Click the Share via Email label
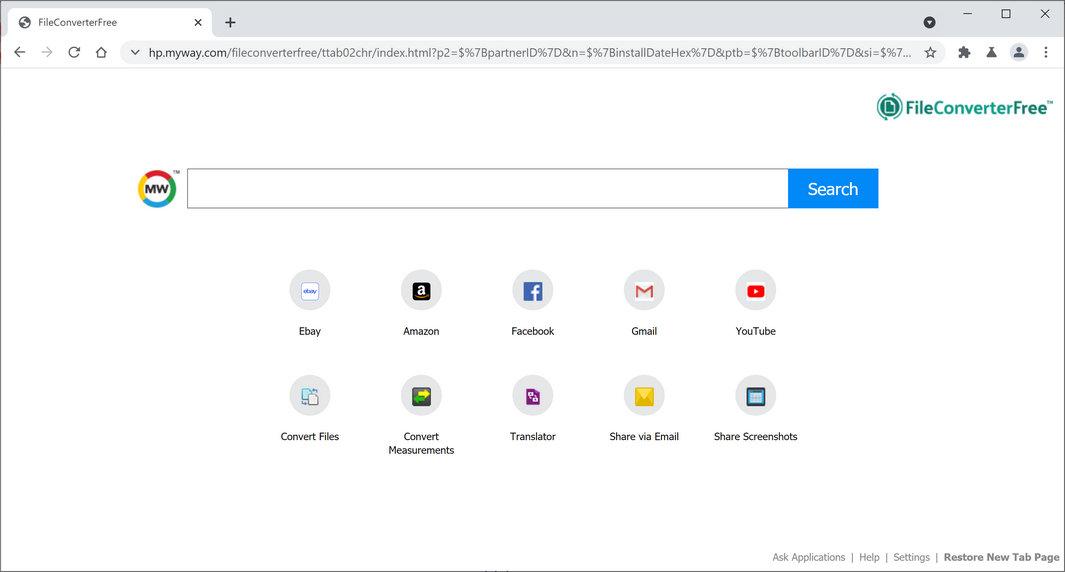 point(644,436)
